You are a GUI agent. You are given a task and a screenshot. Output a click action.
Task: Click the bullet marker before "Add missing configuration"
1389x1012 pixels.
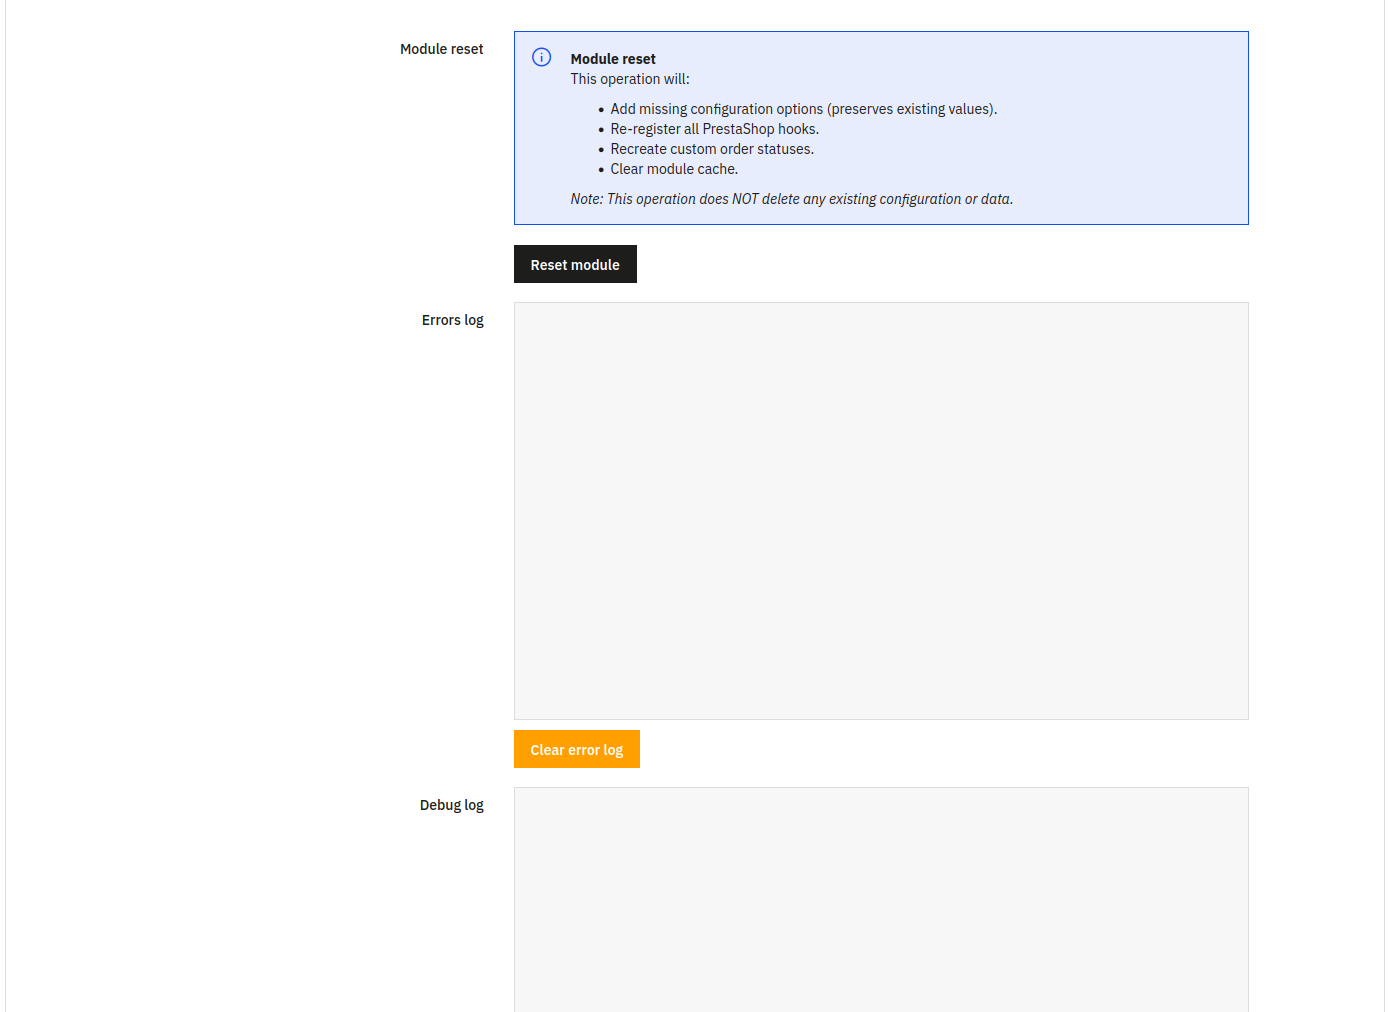(x=601, y=110)
